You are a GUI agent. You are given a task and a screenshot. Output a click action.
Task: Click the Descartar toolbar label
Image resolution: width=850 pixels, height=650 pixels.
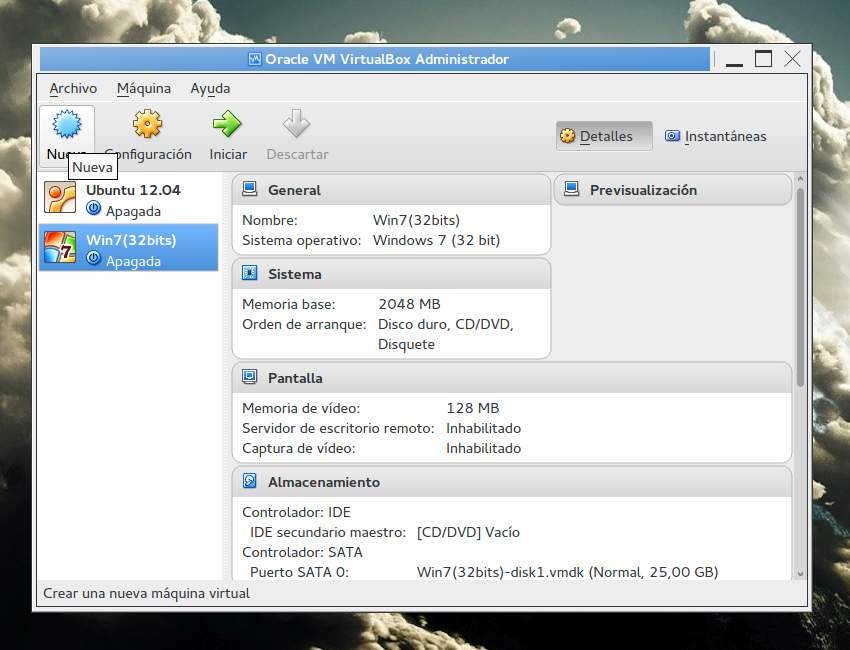pyautogui.click(x=297, y=155)
